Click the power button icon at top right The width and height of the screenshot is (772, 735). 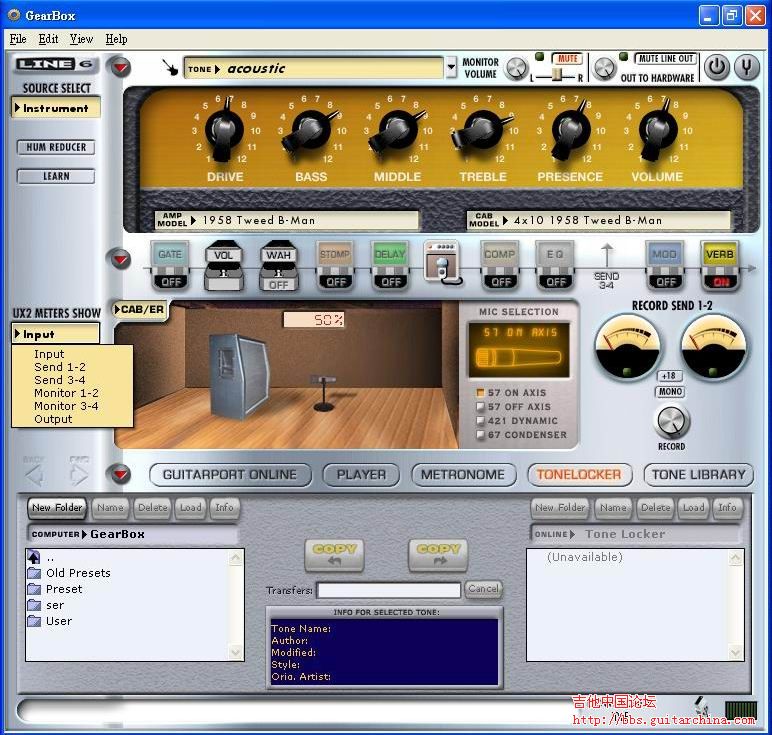tap(717, 68)
